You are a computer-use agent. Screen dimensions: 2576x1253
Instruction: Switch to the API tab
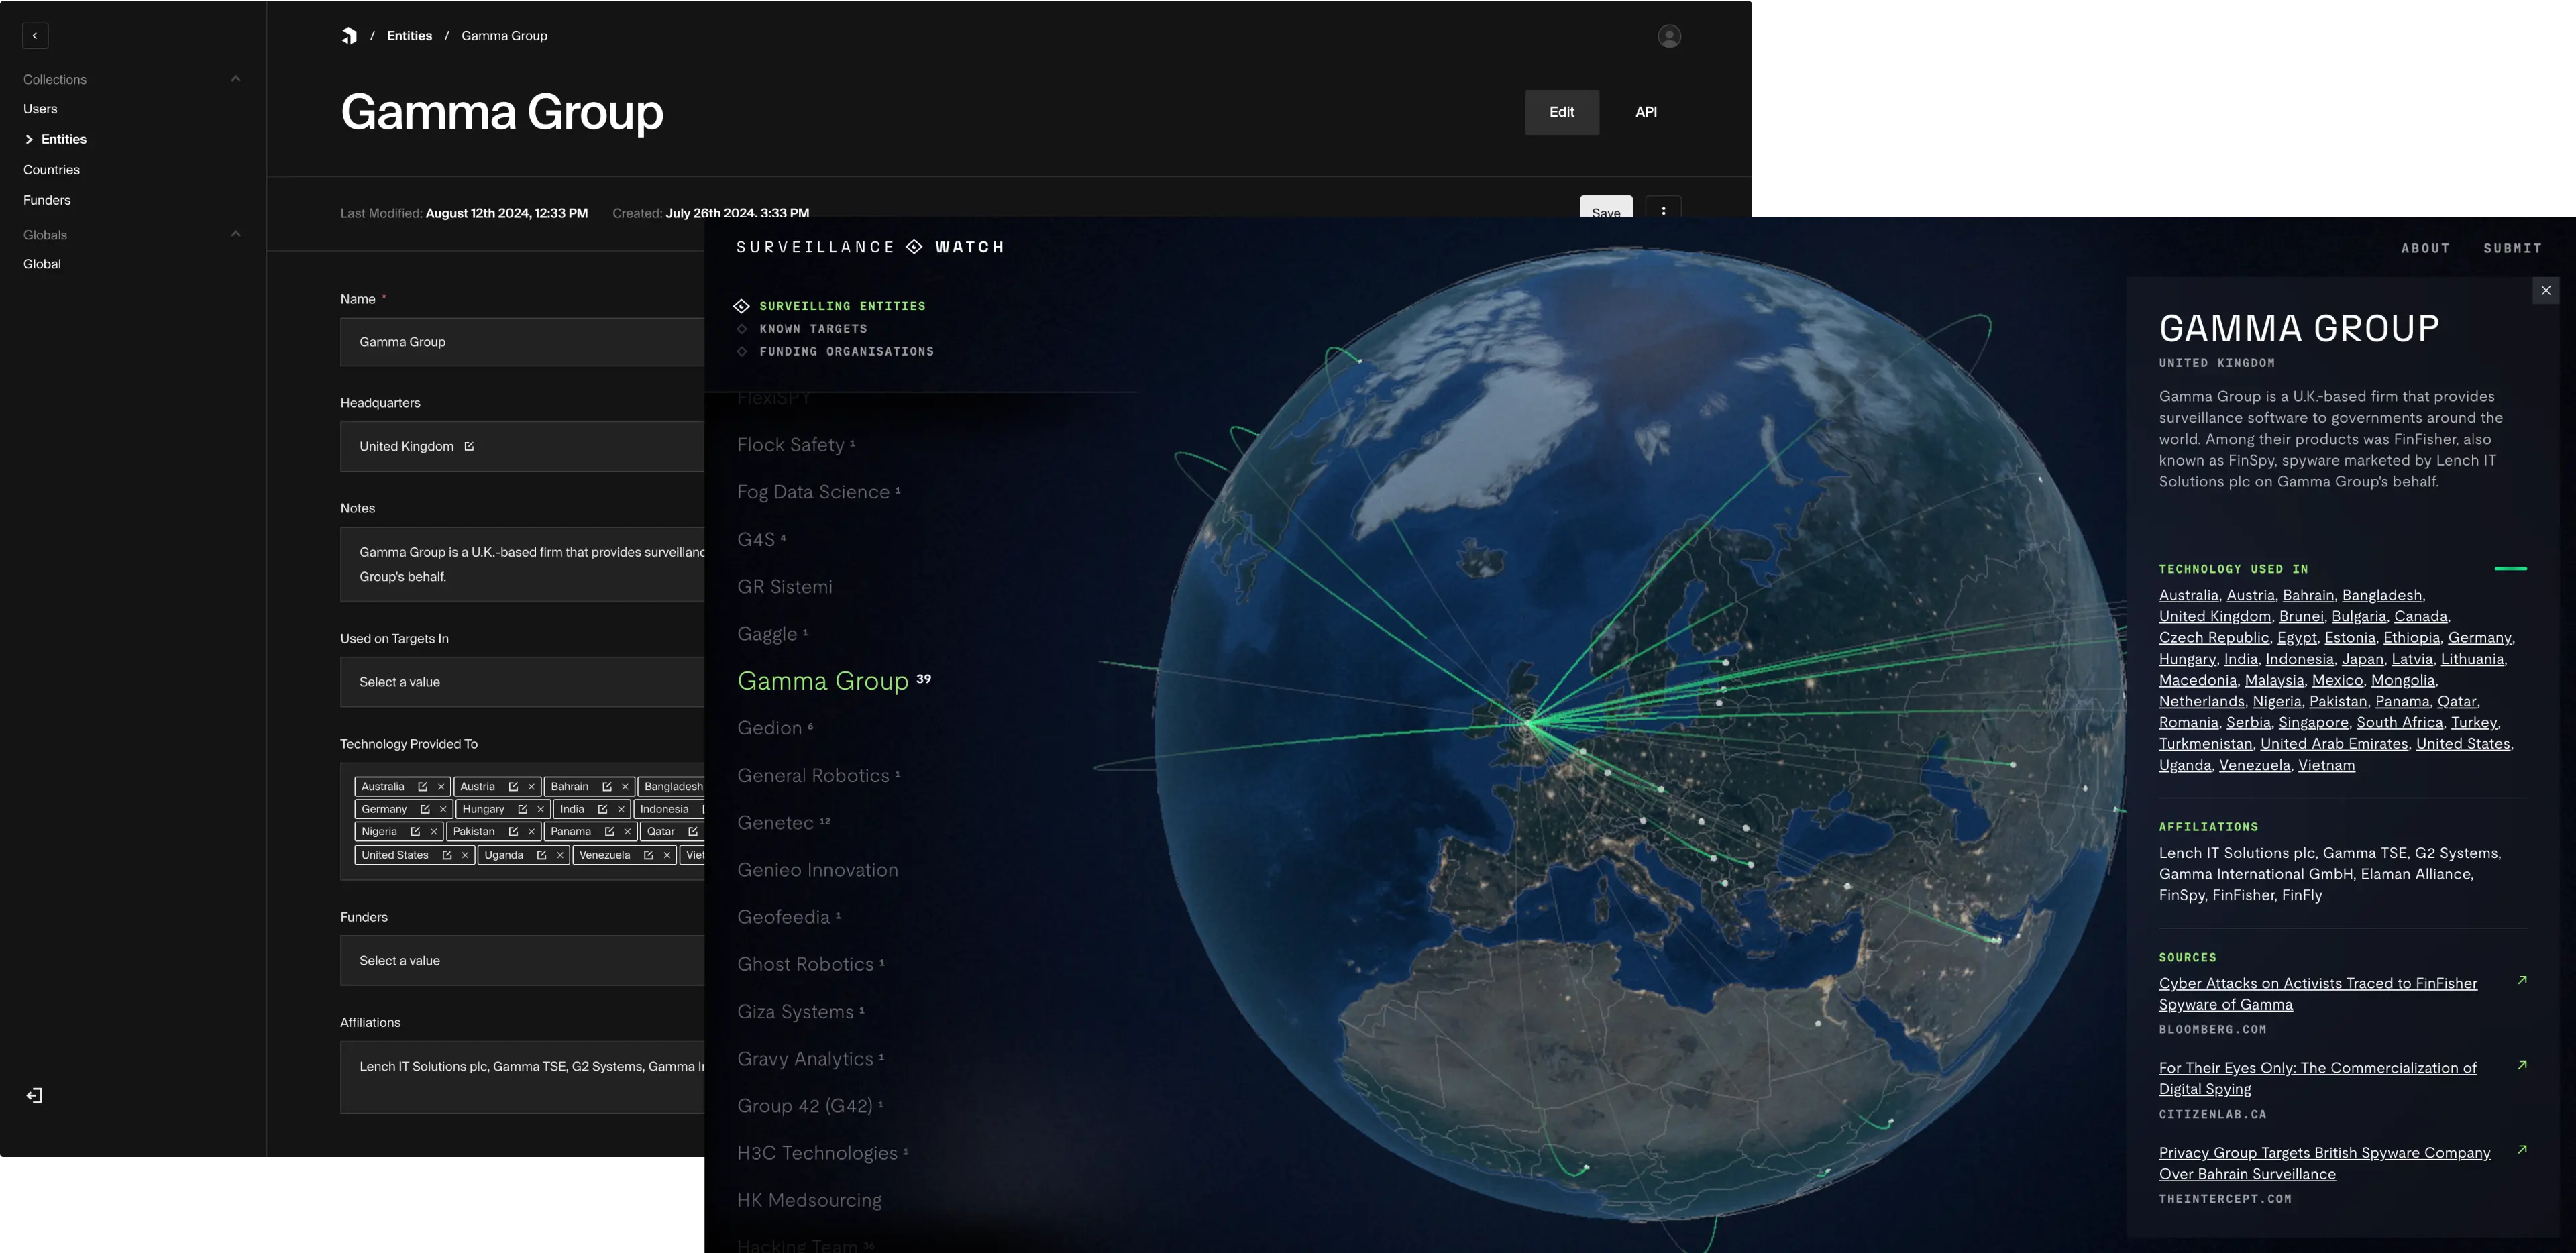point(1646,112)
